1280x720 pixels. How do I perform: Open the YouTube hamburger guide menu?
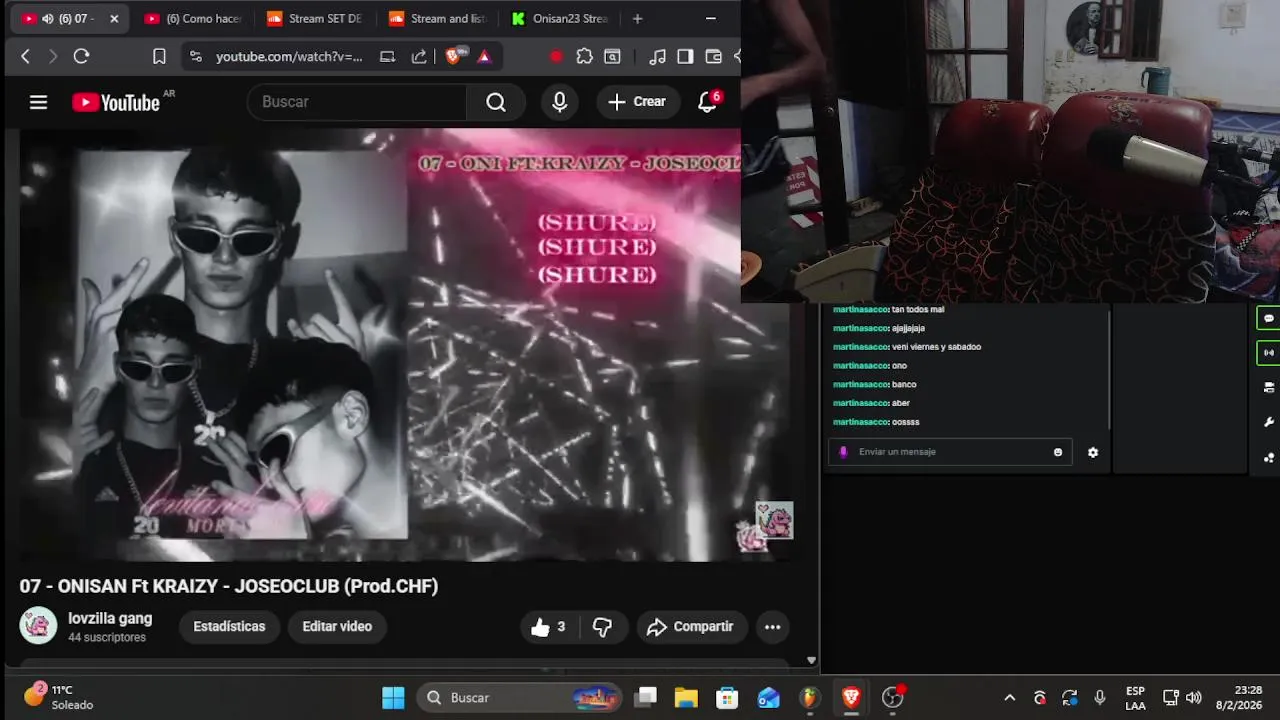click(x=38, y=102)
